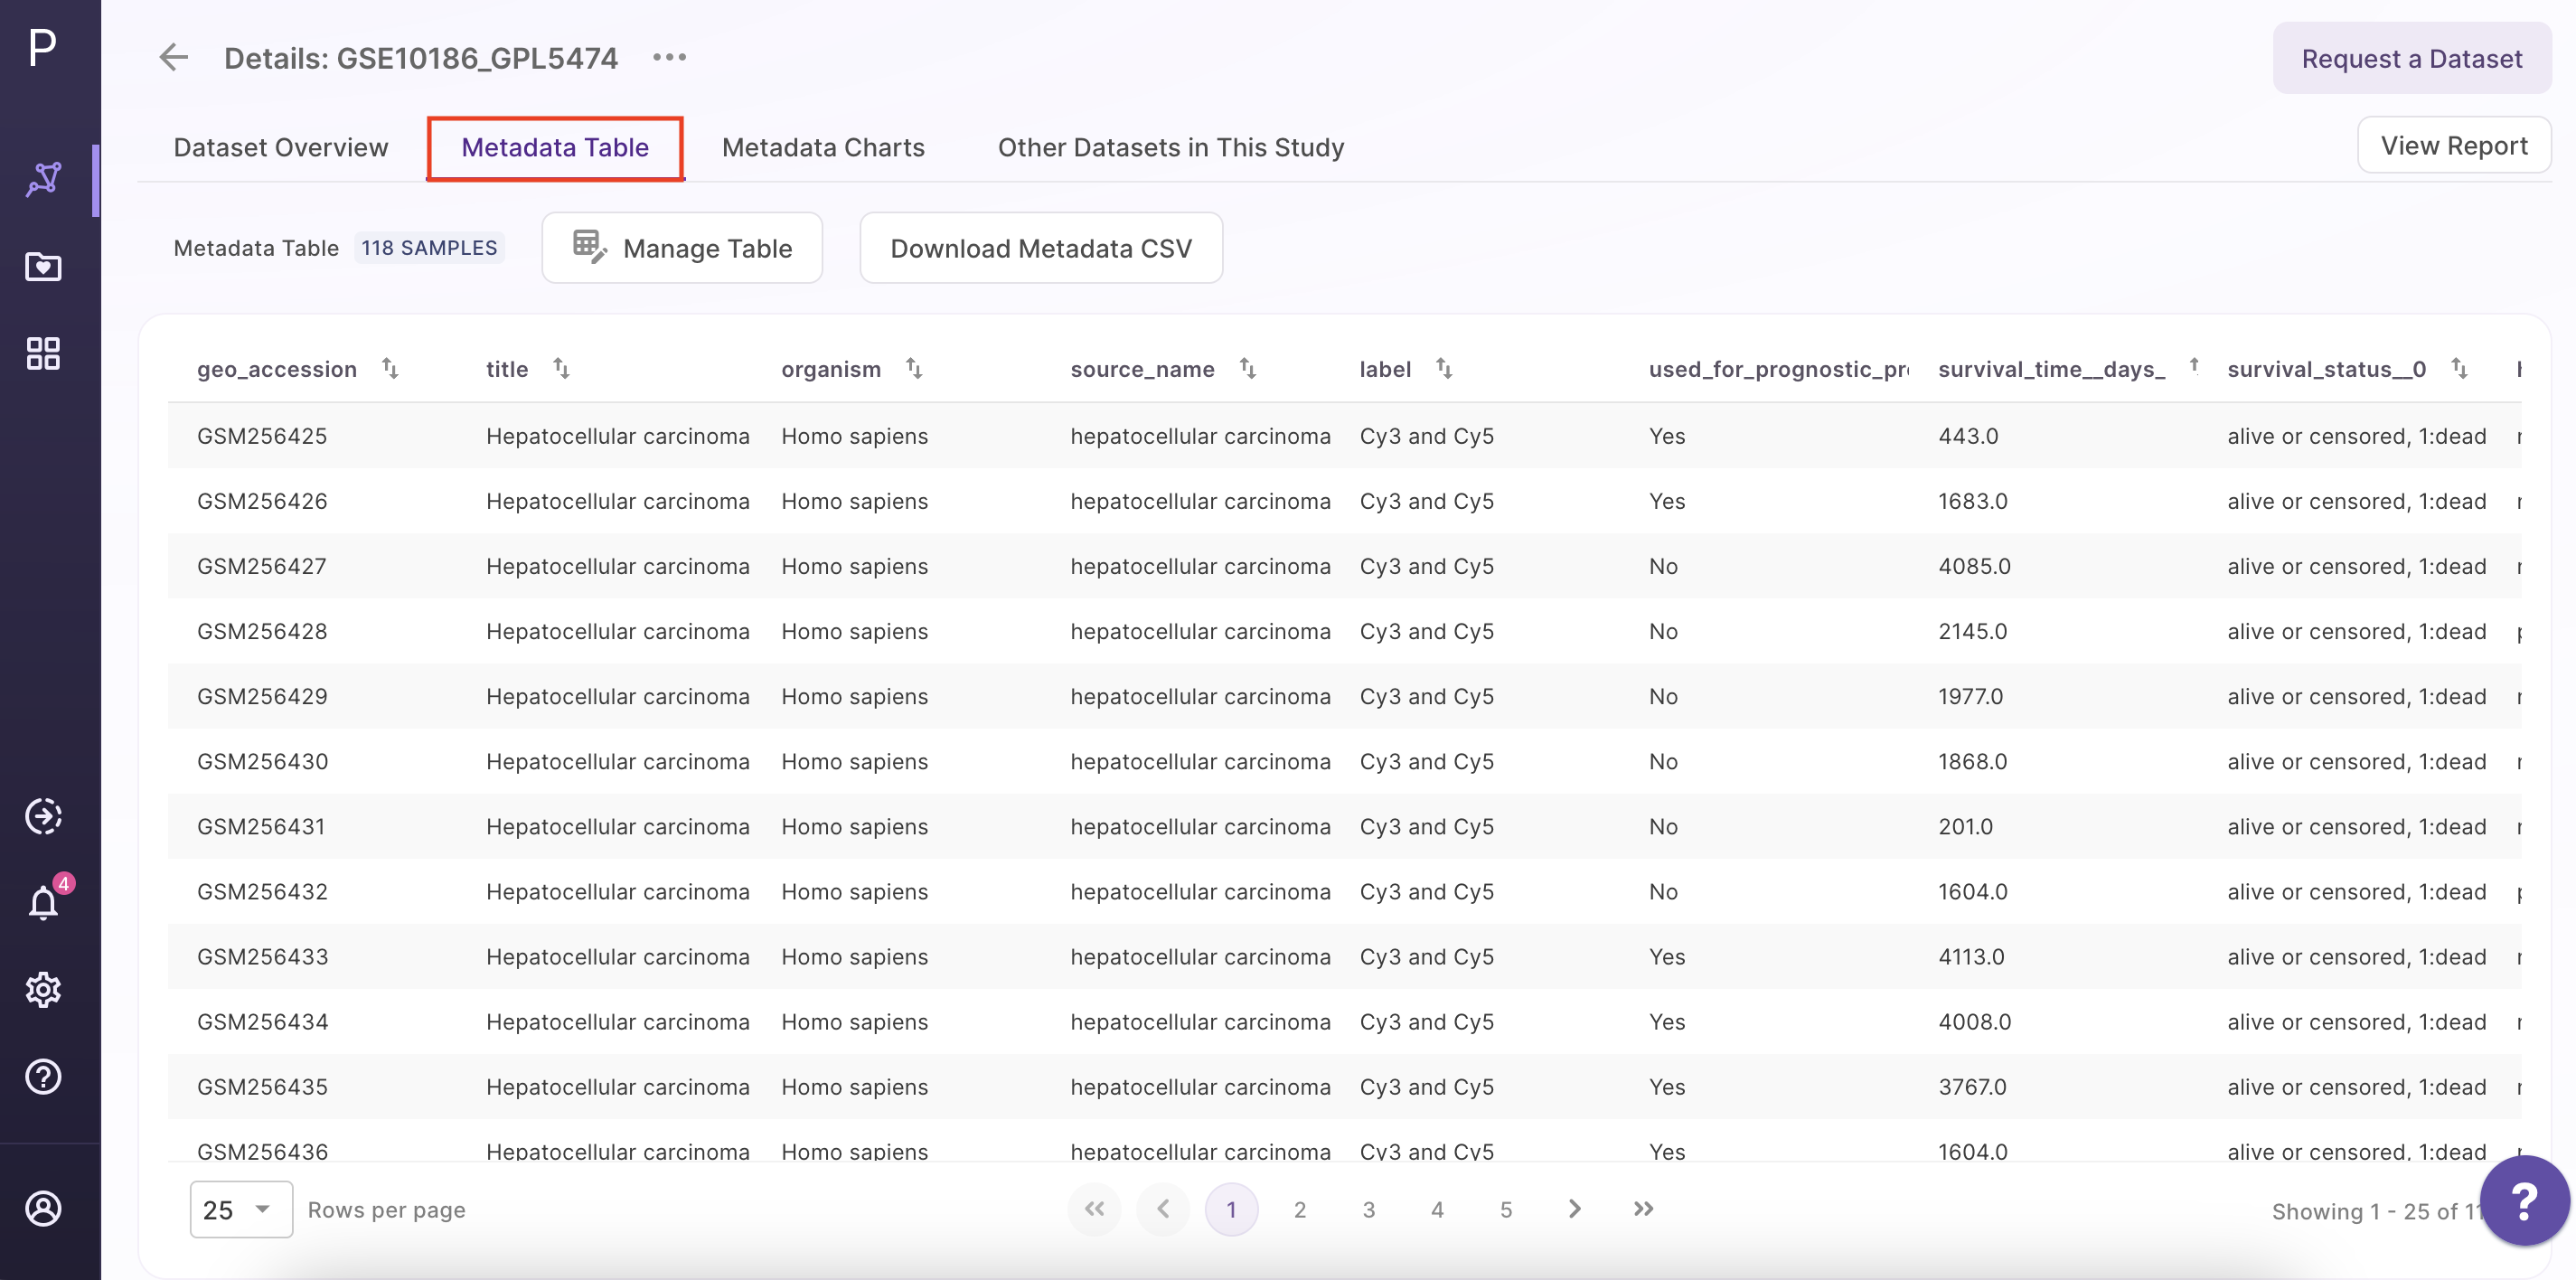2576x1280 pixels.
Task: Go to next page chevron
Action: coord(1574,1210)
